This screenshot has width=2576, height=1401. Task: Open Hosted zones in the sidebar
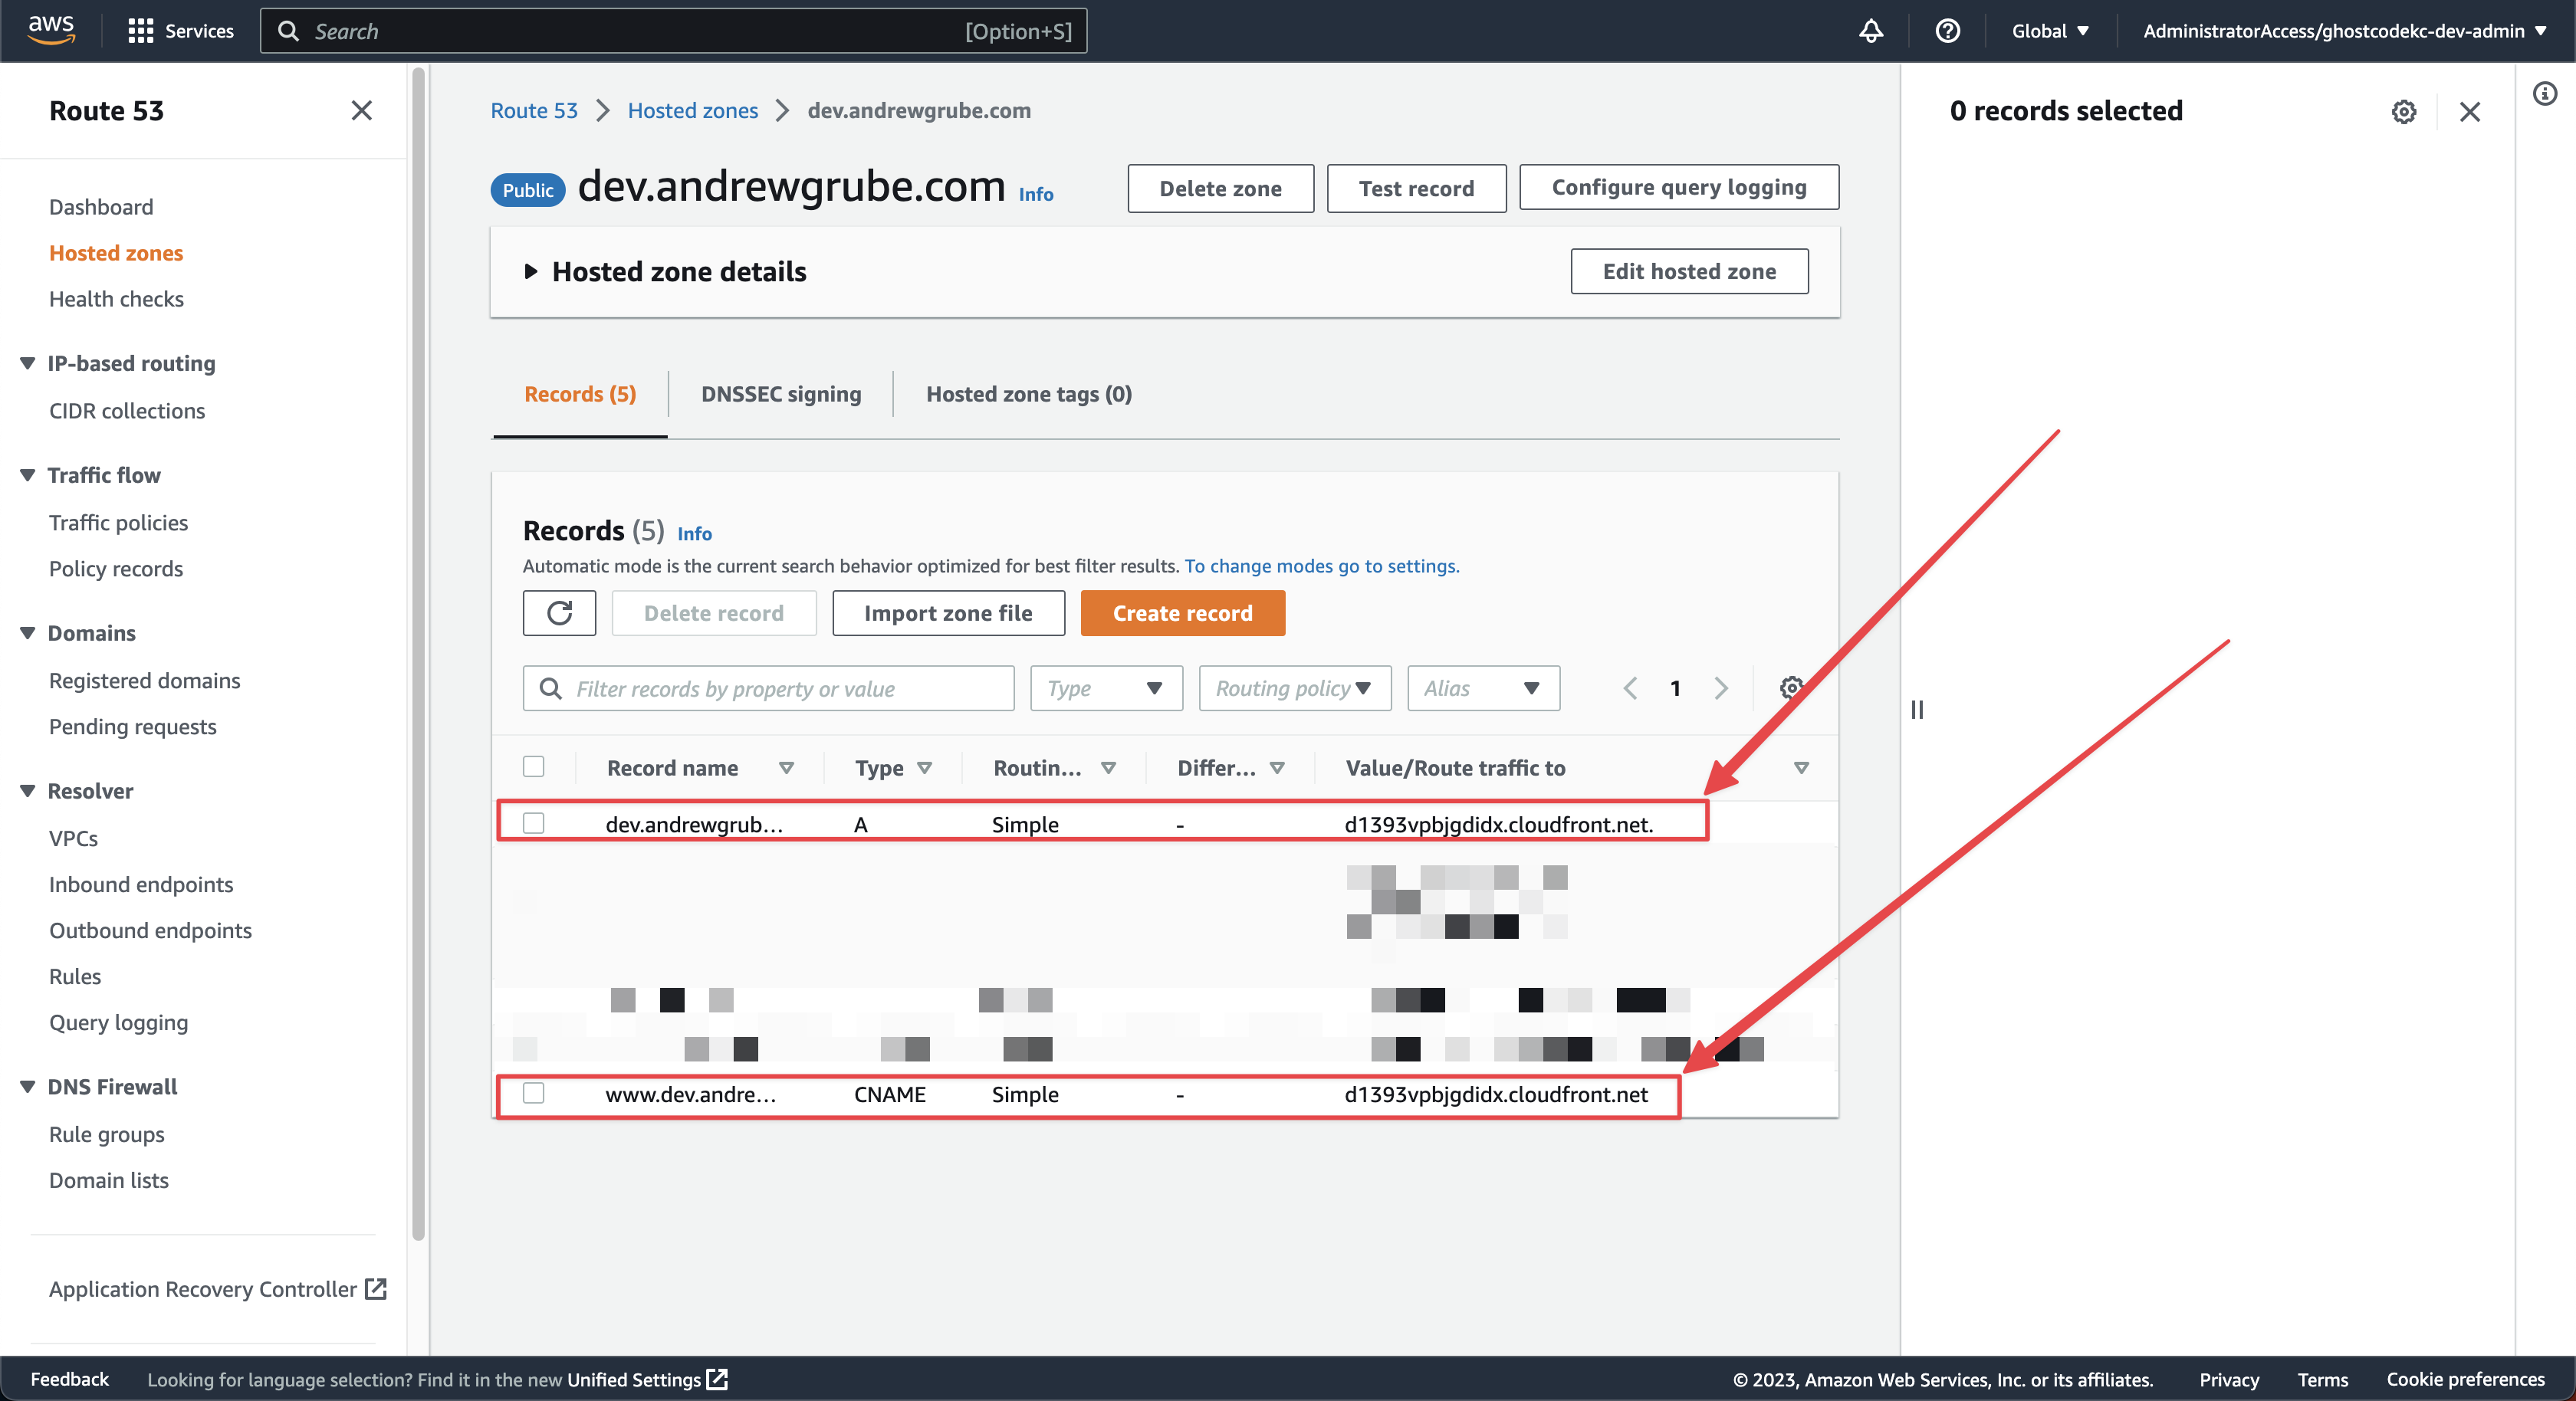tap(116, 253)
